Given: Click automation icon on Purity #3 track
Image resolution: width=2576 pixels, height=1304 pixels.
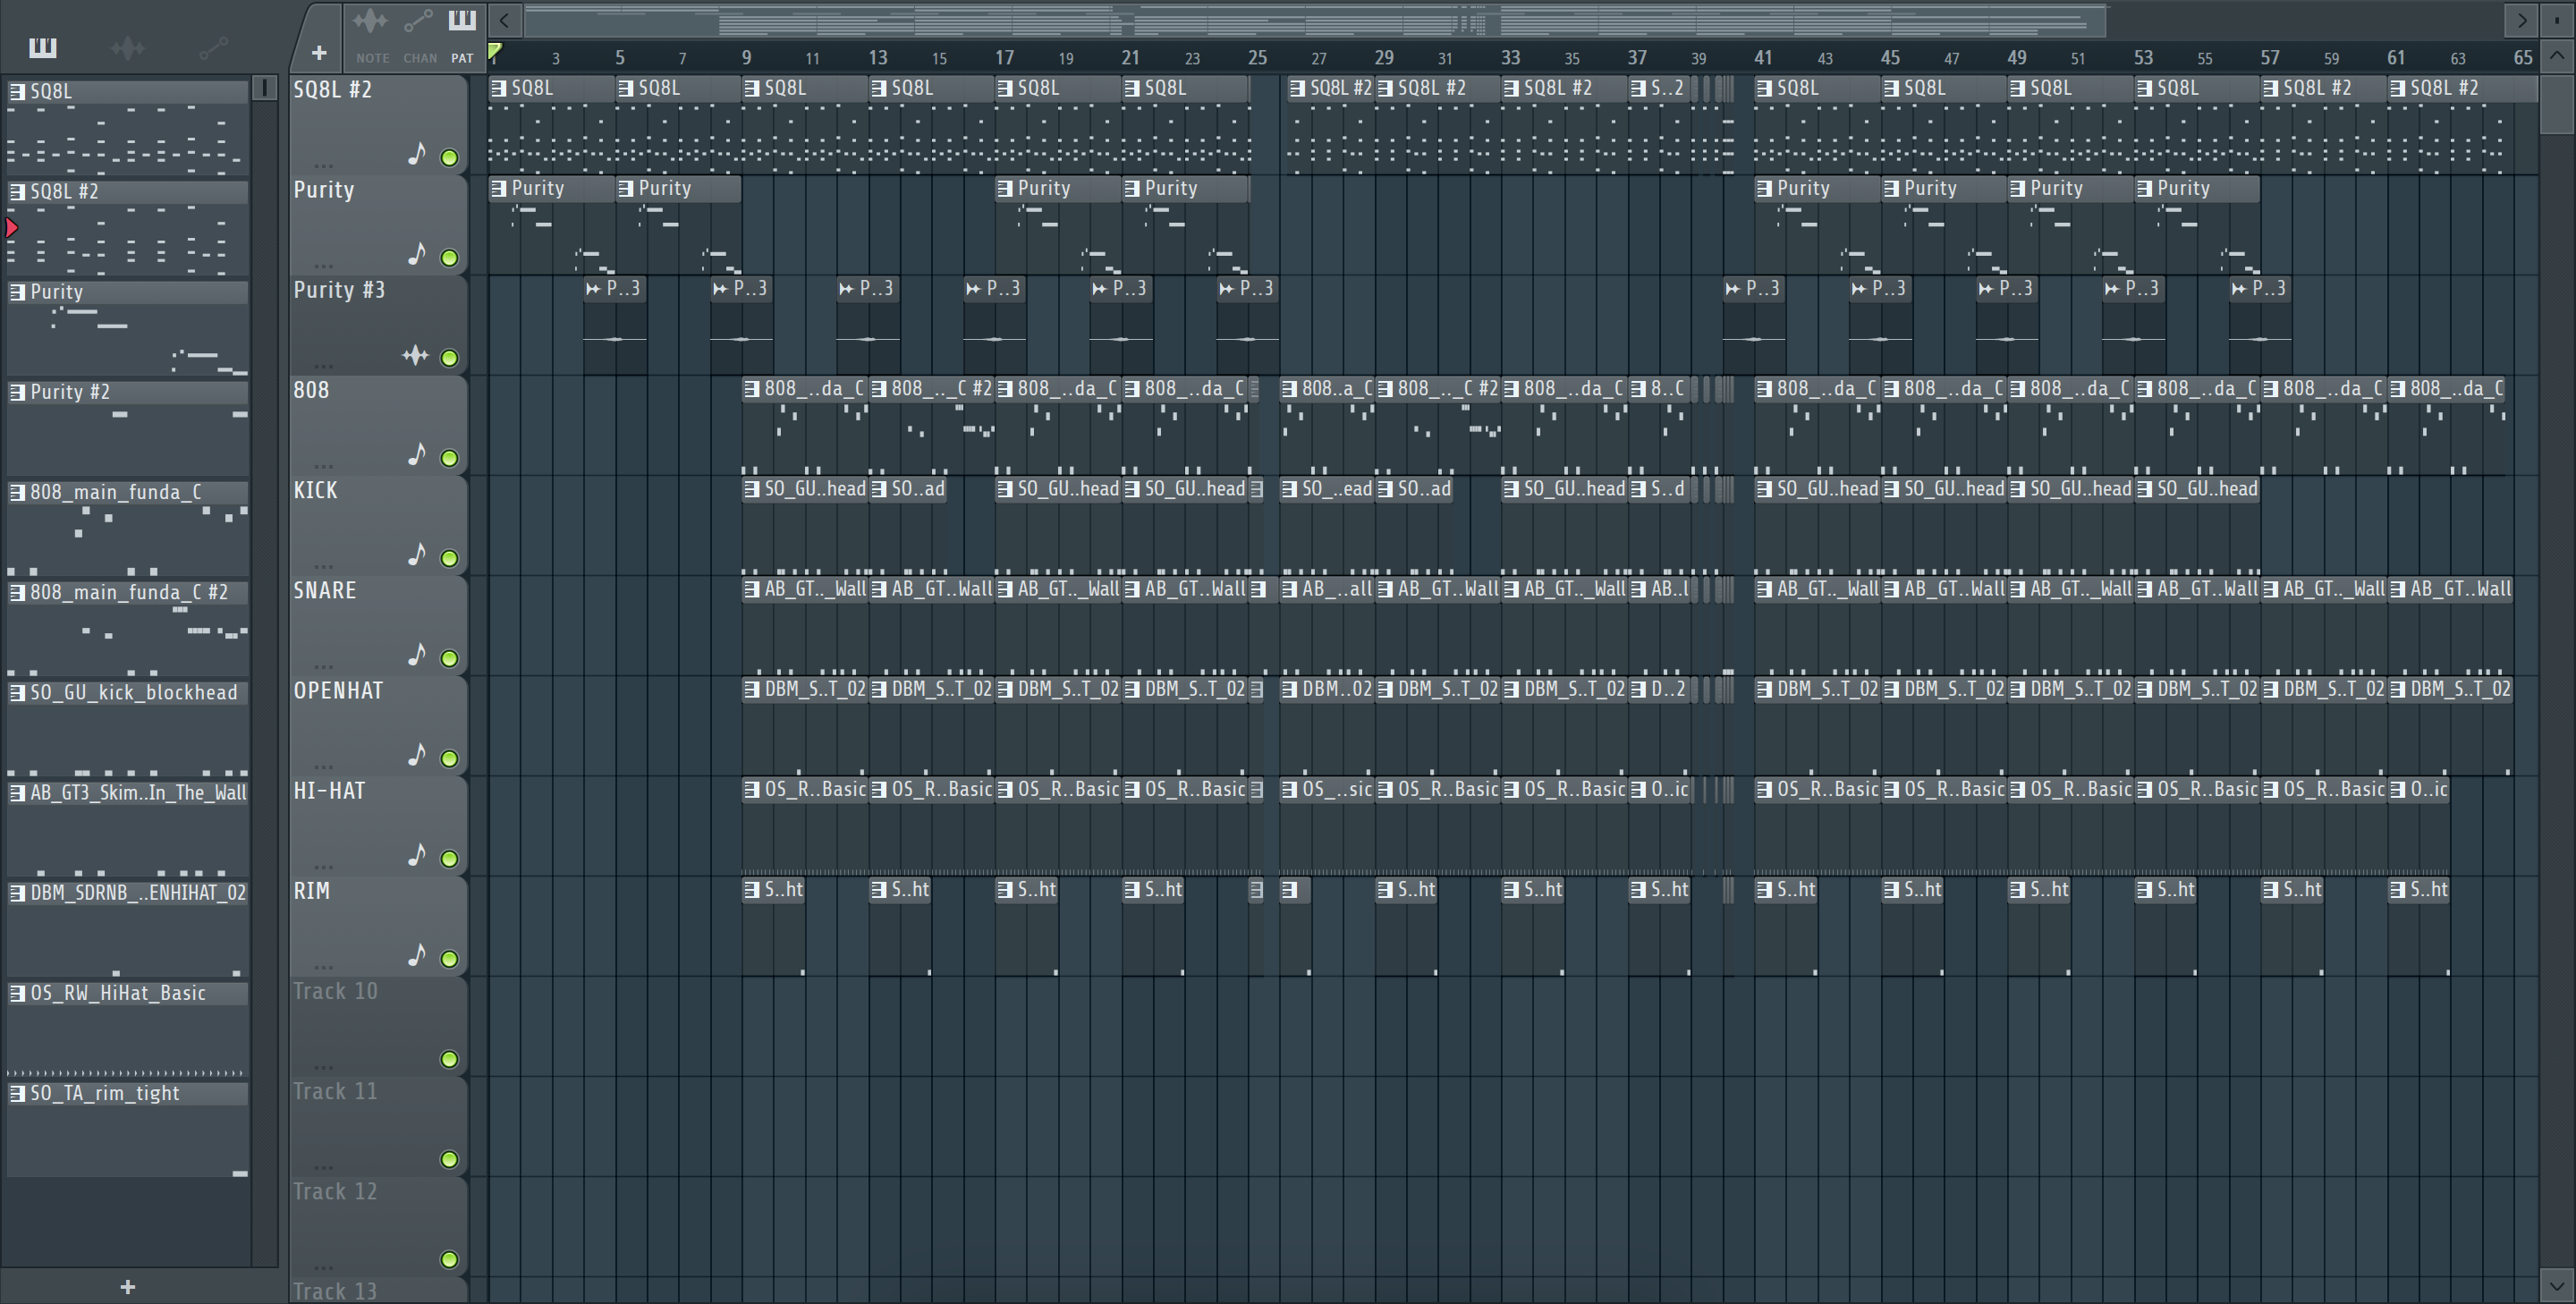Looking at the screenshot, I should click(x=415, y=355).
